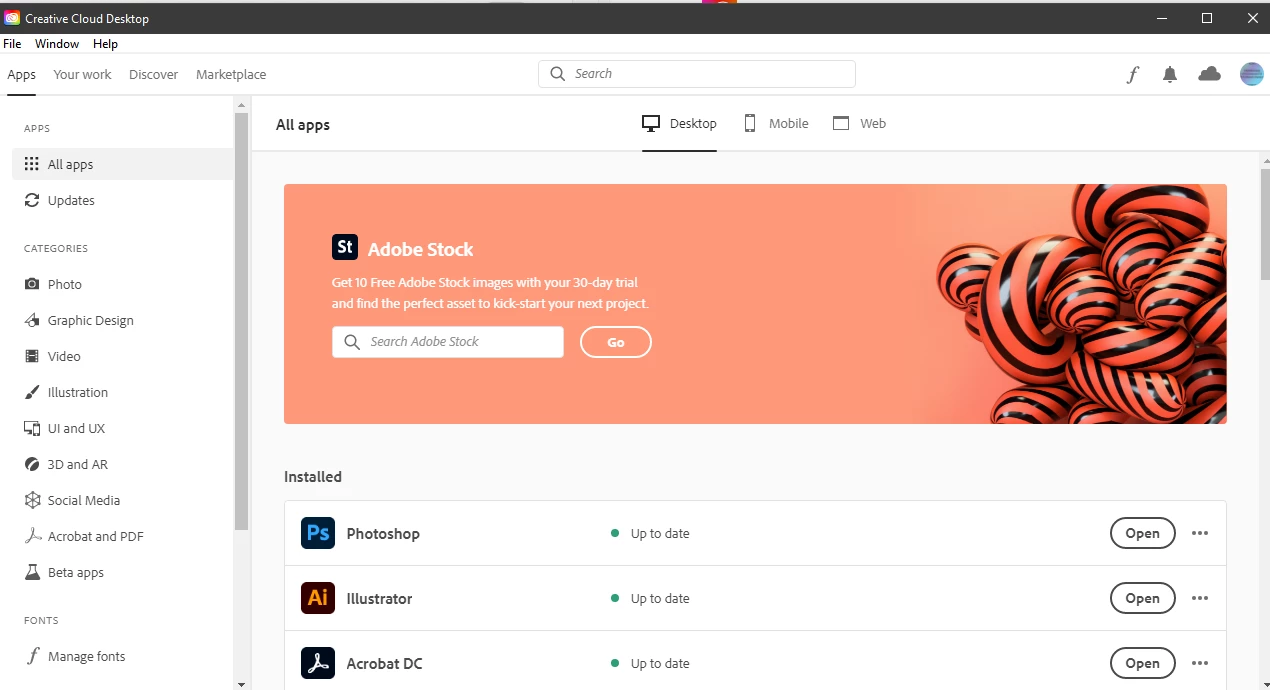Click the sidebar scrollbar up arrow
The height and width of the screenshot is (690, 1270).
pyautogui.click(x=241, y=103)
